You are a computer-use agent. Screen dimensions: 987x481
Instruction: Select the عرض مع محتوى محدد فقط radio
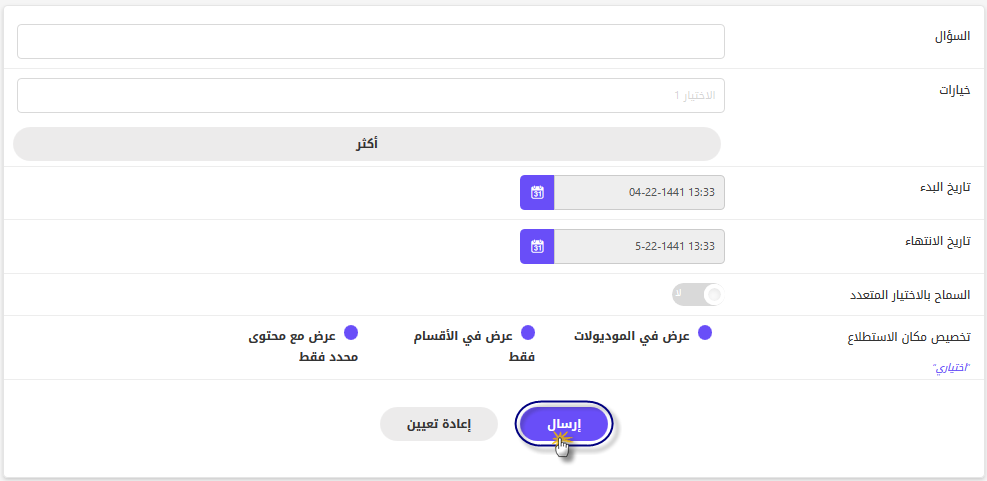coord(351,332)
